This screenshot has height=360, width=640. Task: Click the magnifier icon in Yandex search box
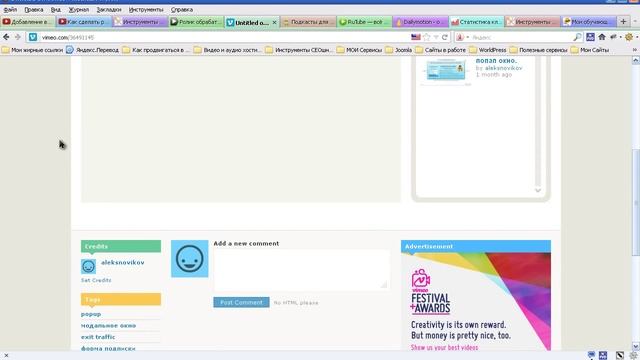tap(577, 37)
